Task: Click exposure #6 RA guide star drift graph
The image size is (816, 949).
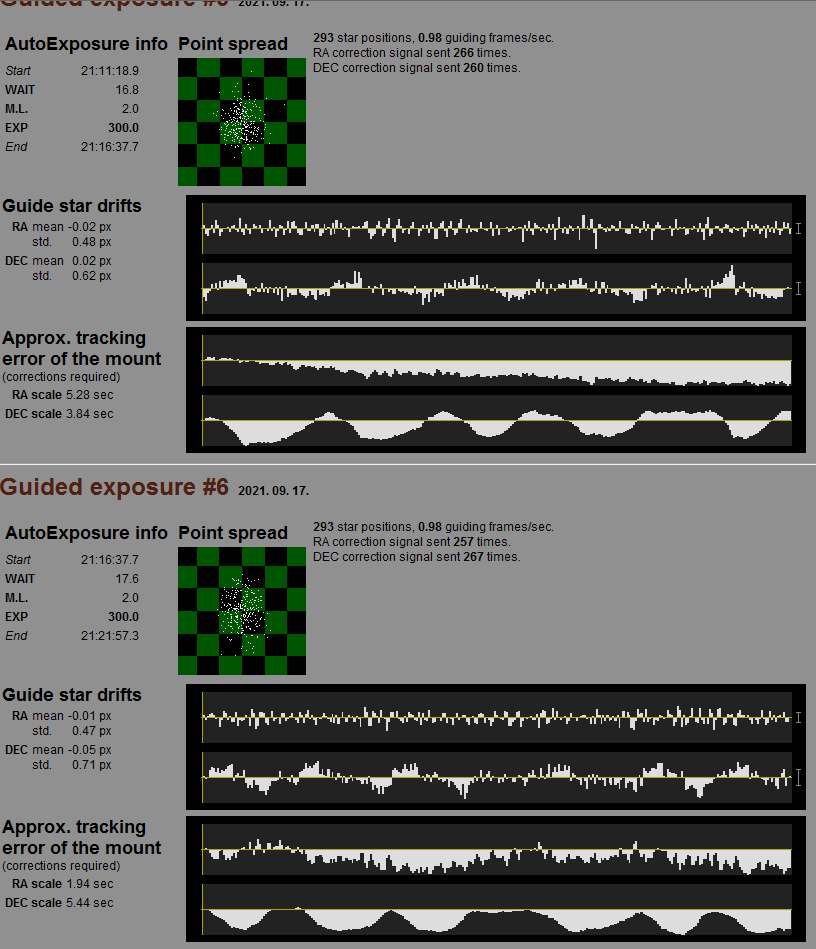Action: 496,717
